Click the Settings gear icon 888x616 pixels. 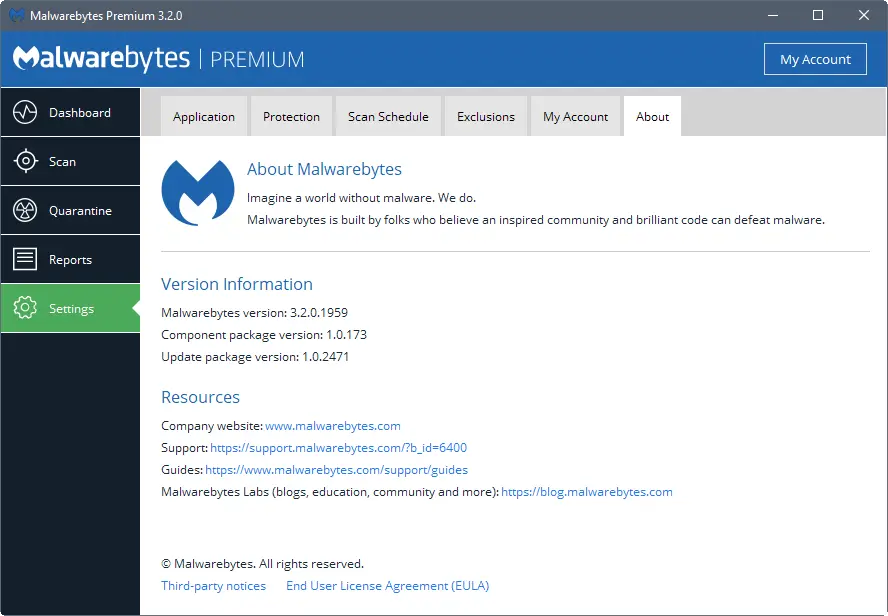click(x=25, y=309)
